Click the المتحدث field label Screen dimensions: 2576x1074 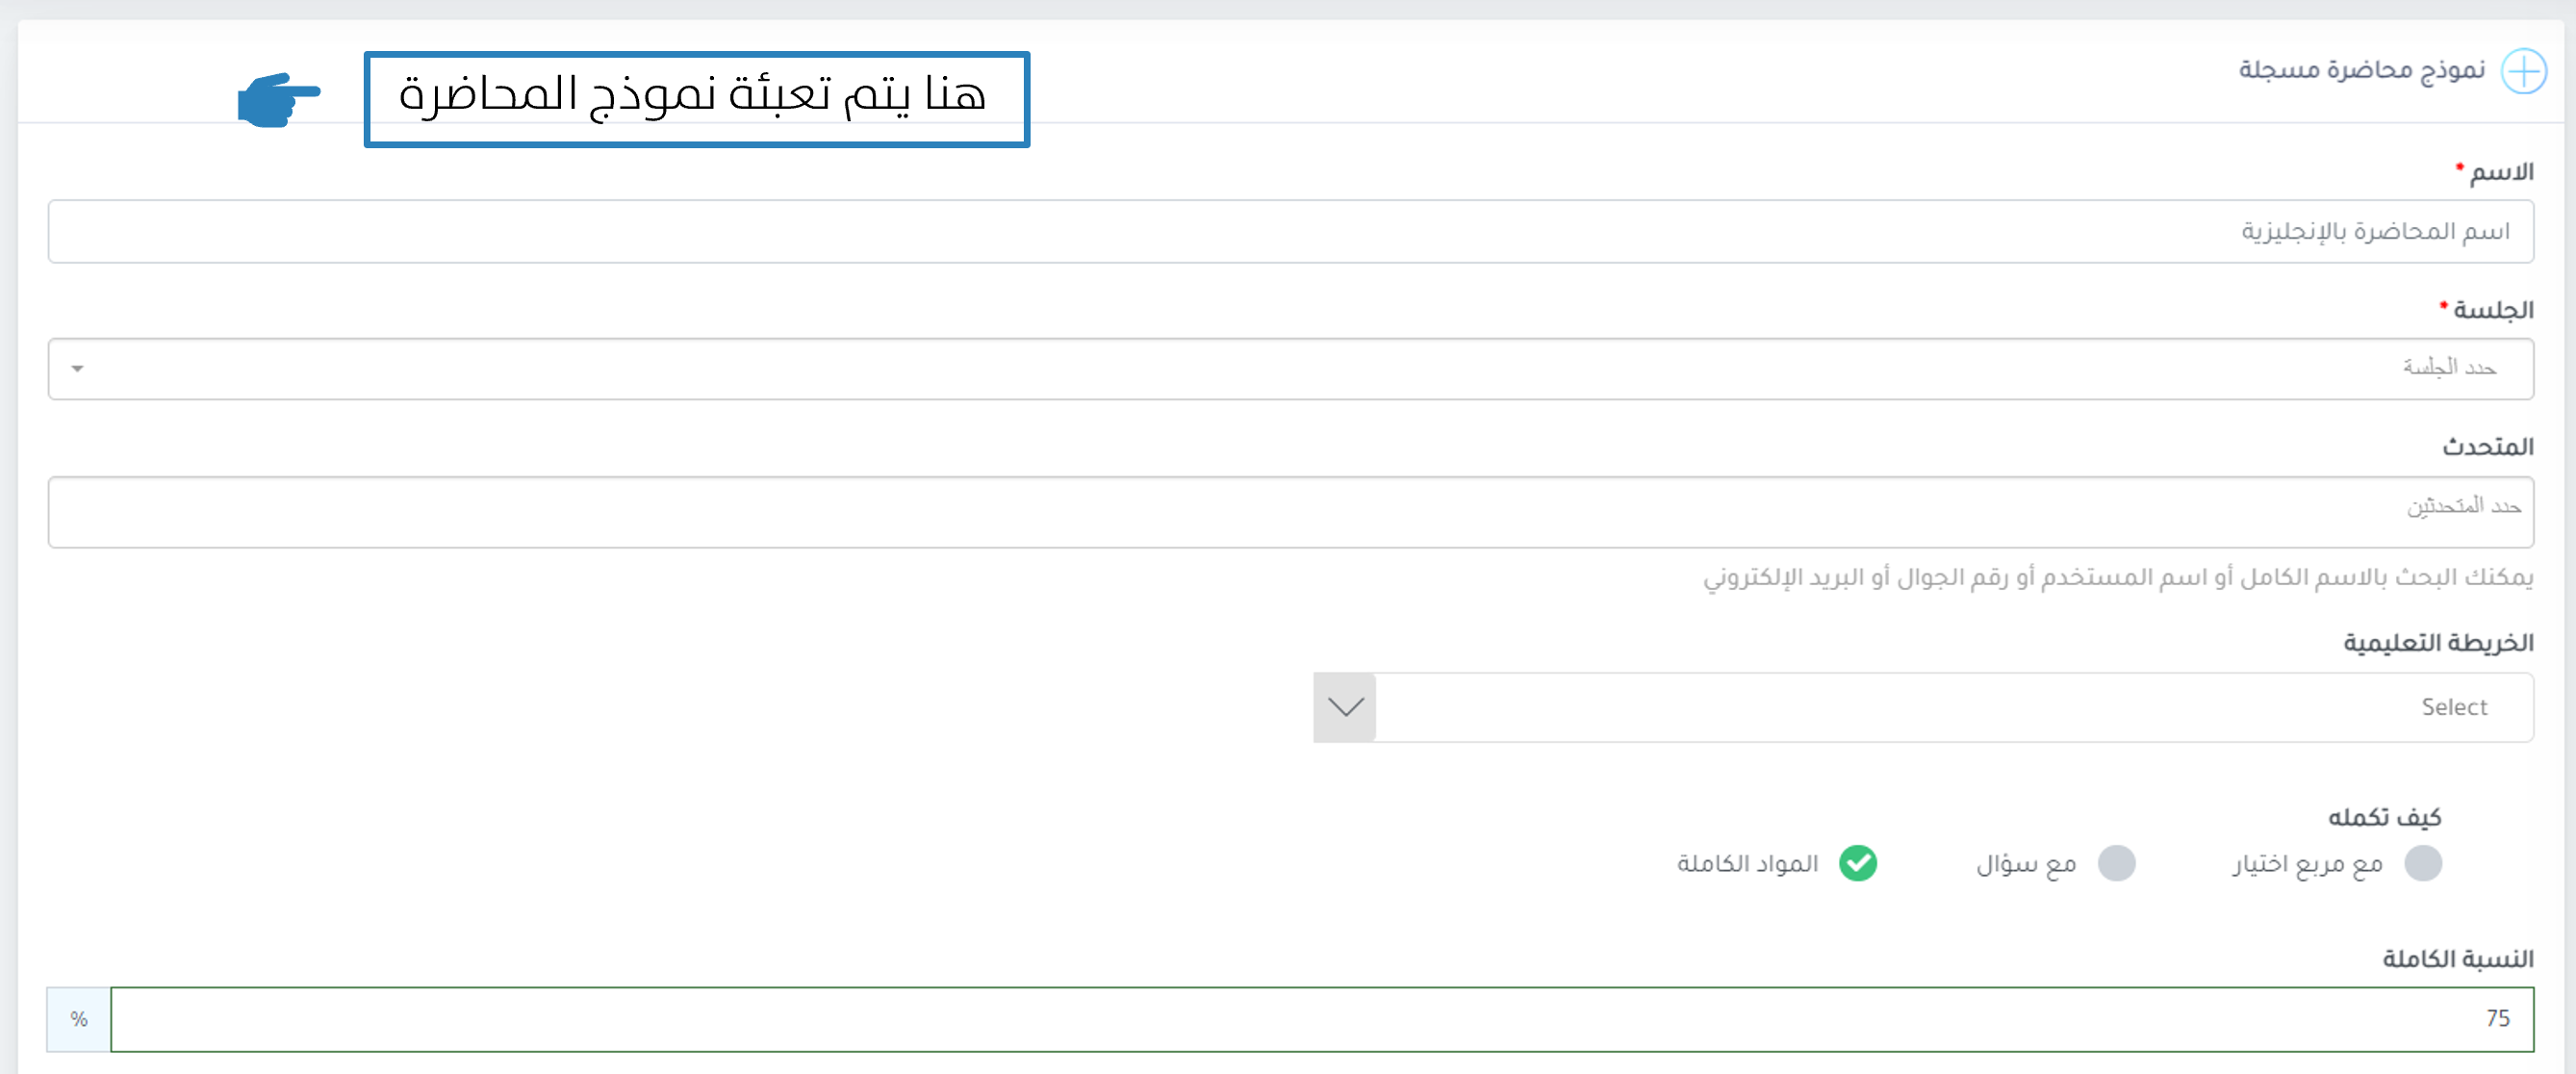point(2488,446)
